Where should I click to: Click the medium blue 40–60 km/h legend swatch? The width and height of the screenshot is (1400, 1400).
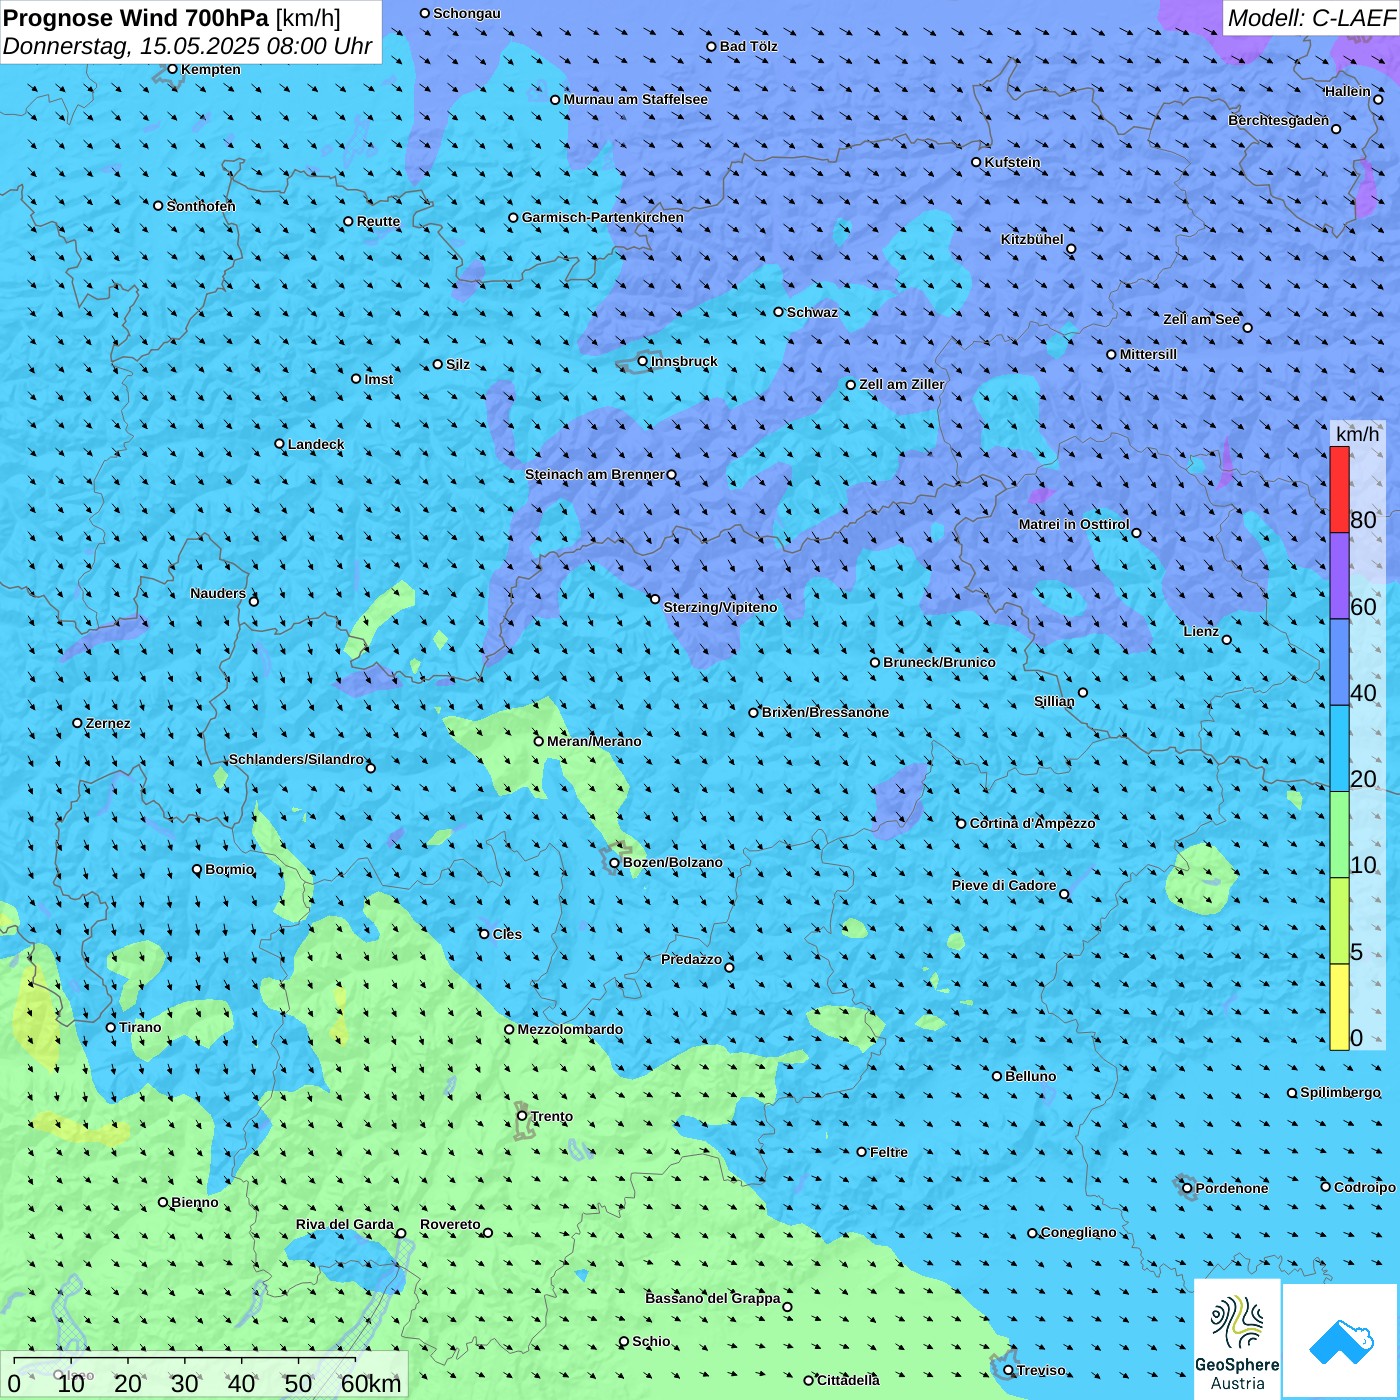[1339, 663]
